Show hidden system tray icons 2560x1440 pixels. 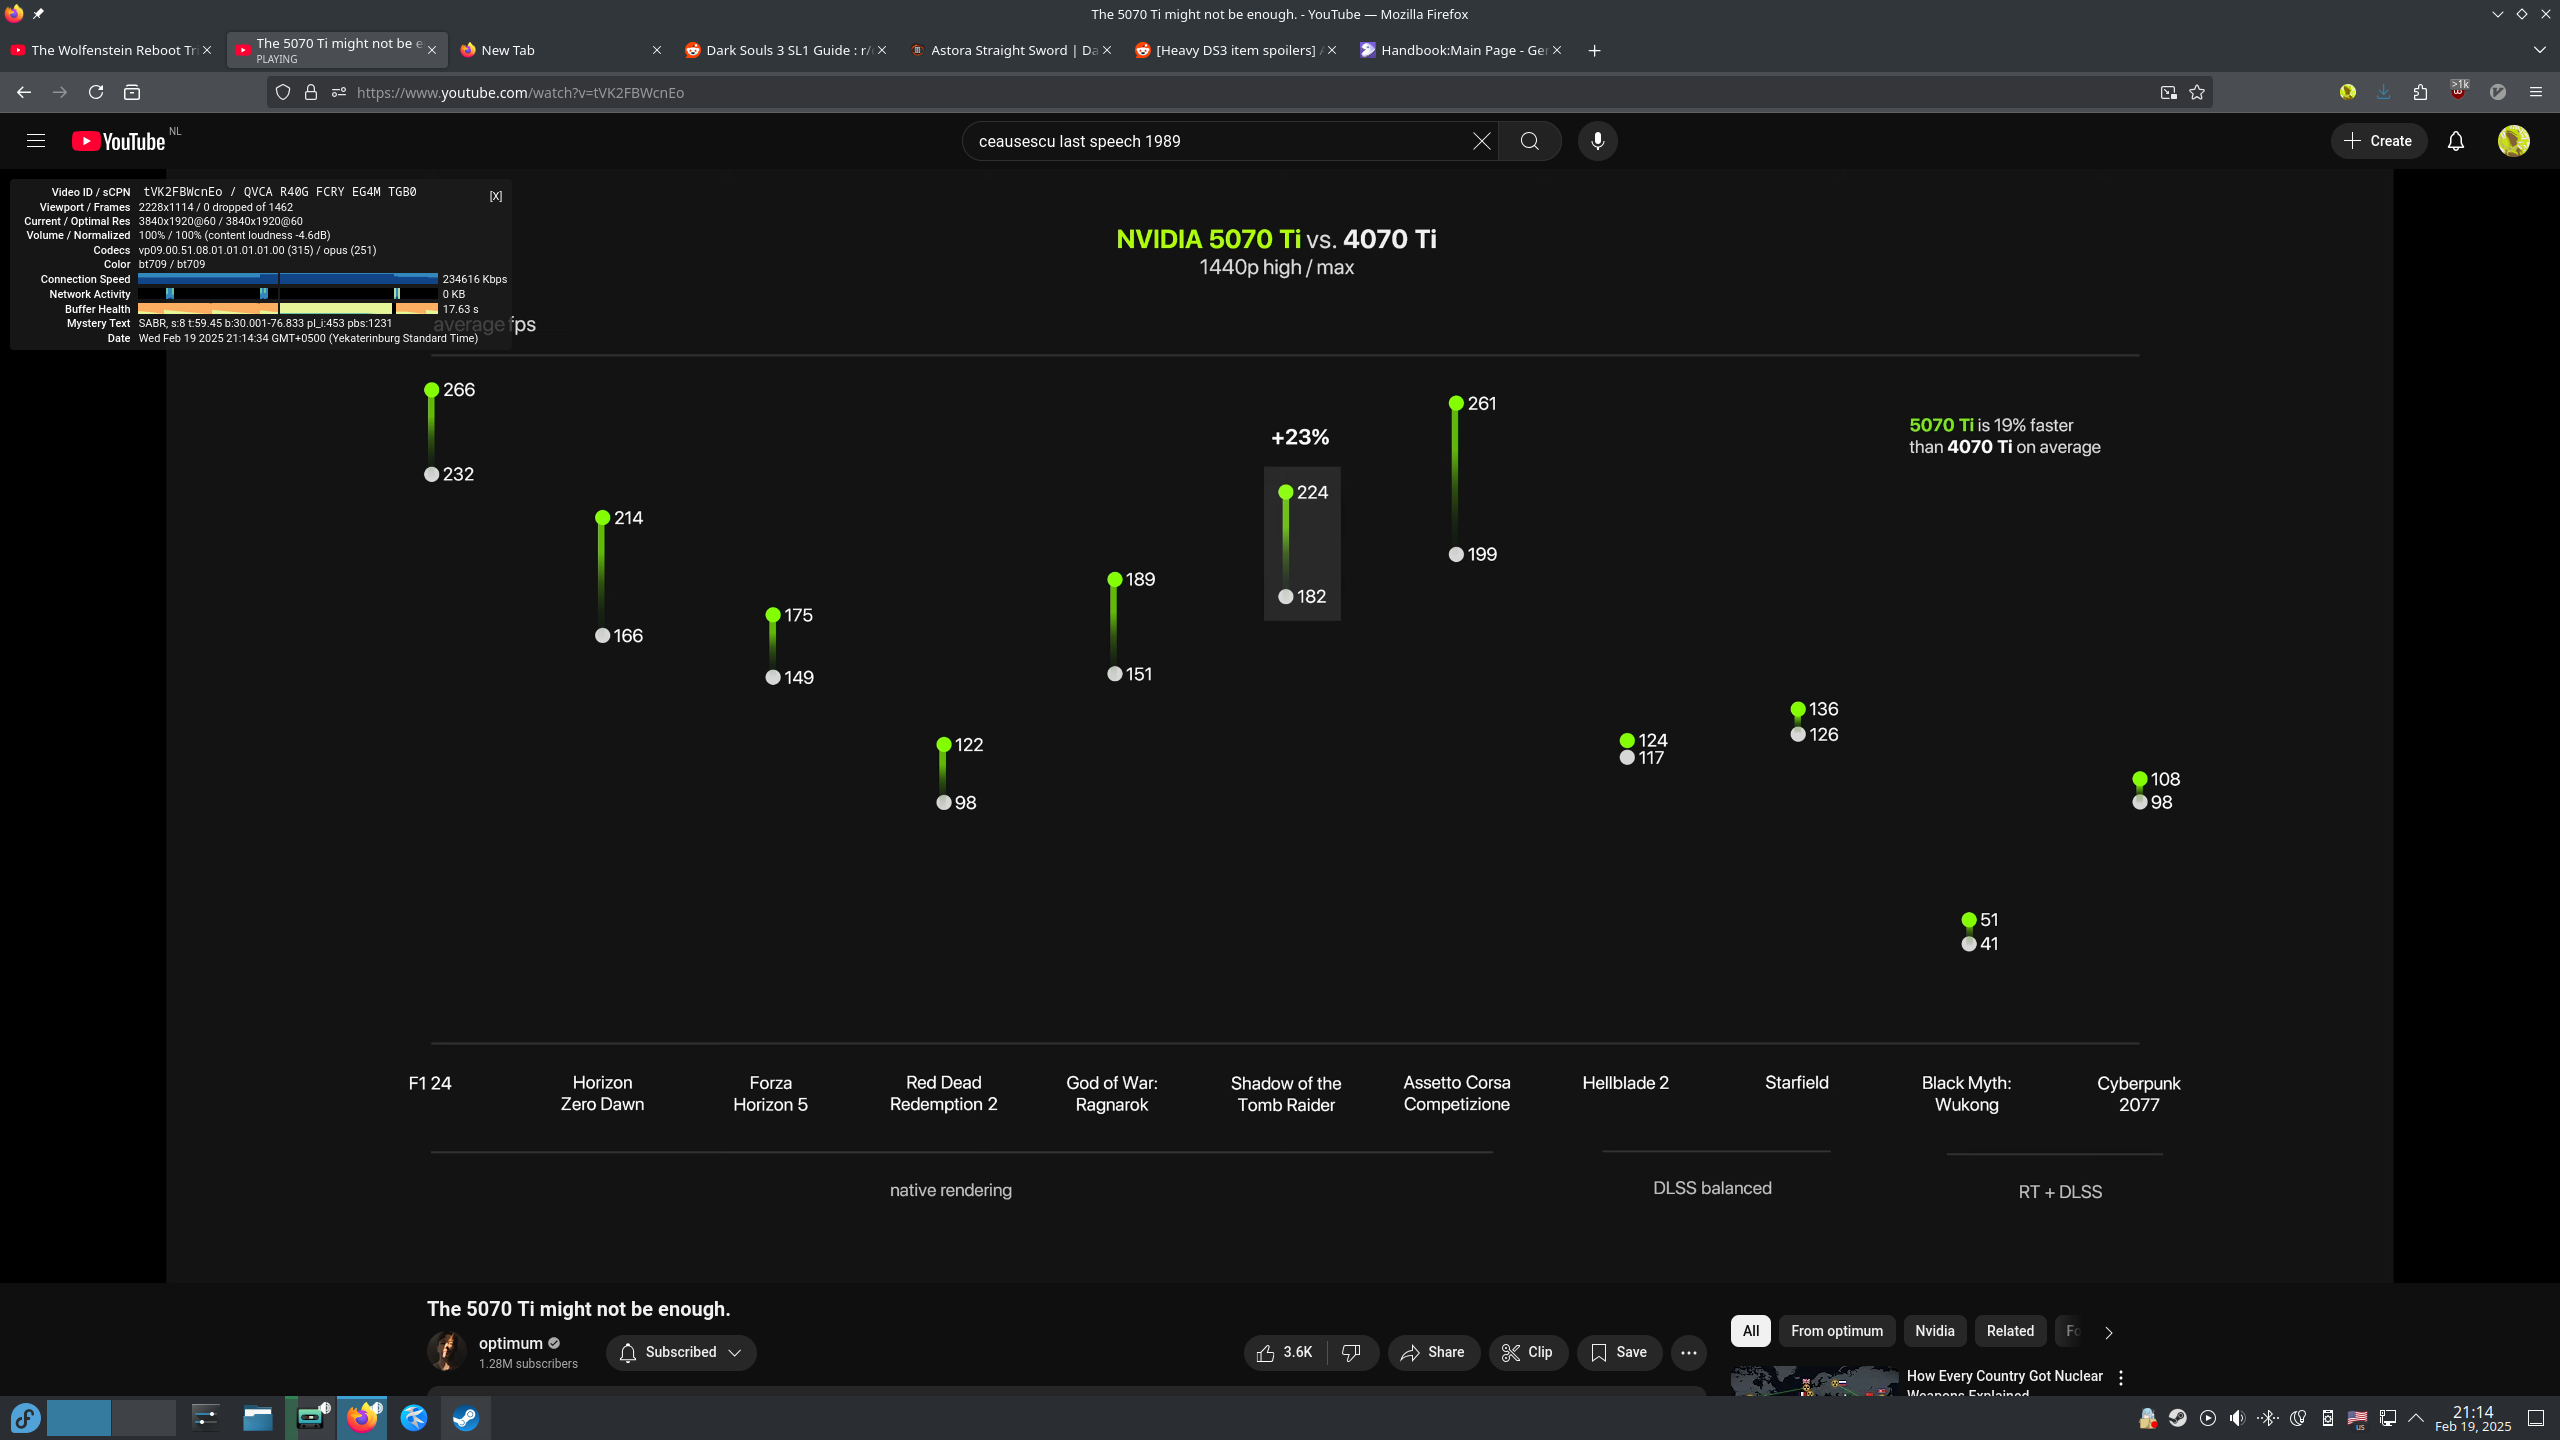[x=2417, y=1418]
